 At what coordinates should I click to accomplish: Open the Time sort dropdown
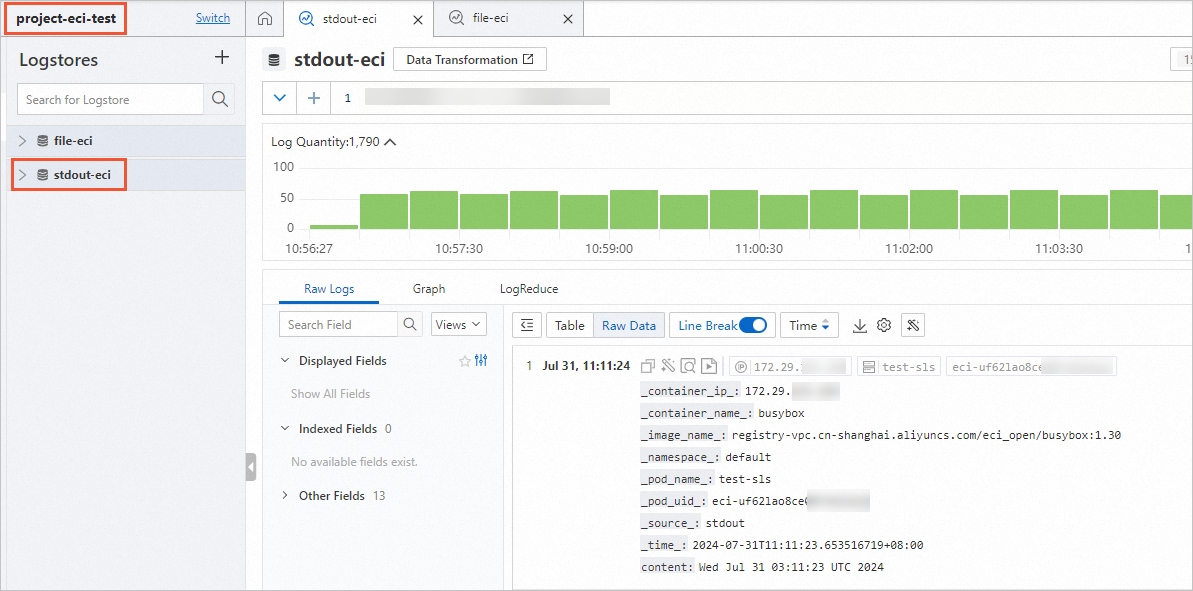click(810, 326)
